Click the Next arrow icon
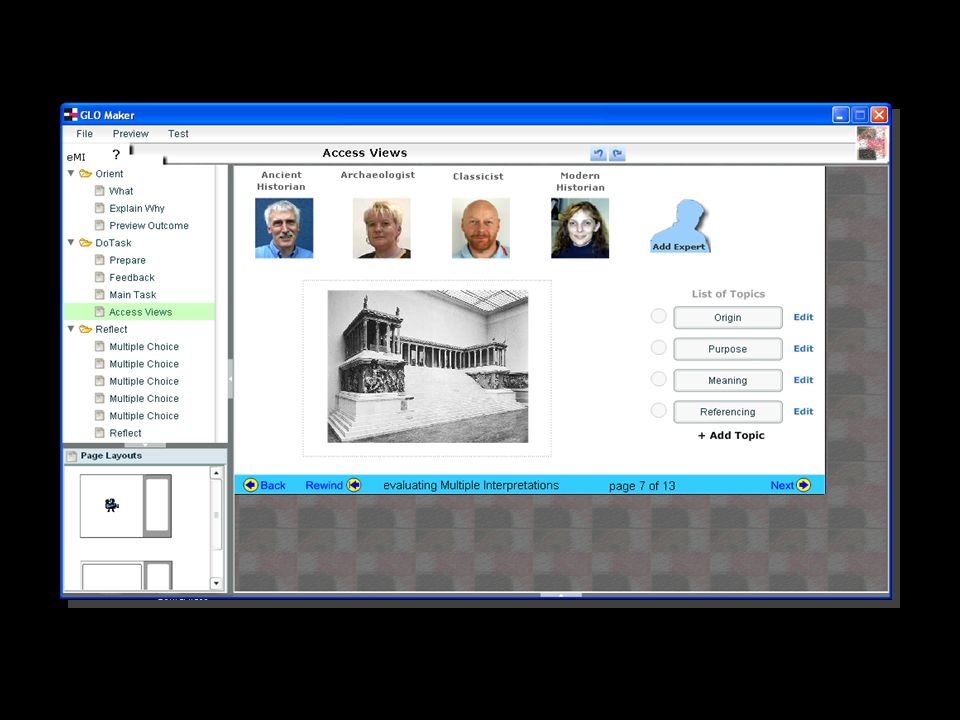 point(803,485)
